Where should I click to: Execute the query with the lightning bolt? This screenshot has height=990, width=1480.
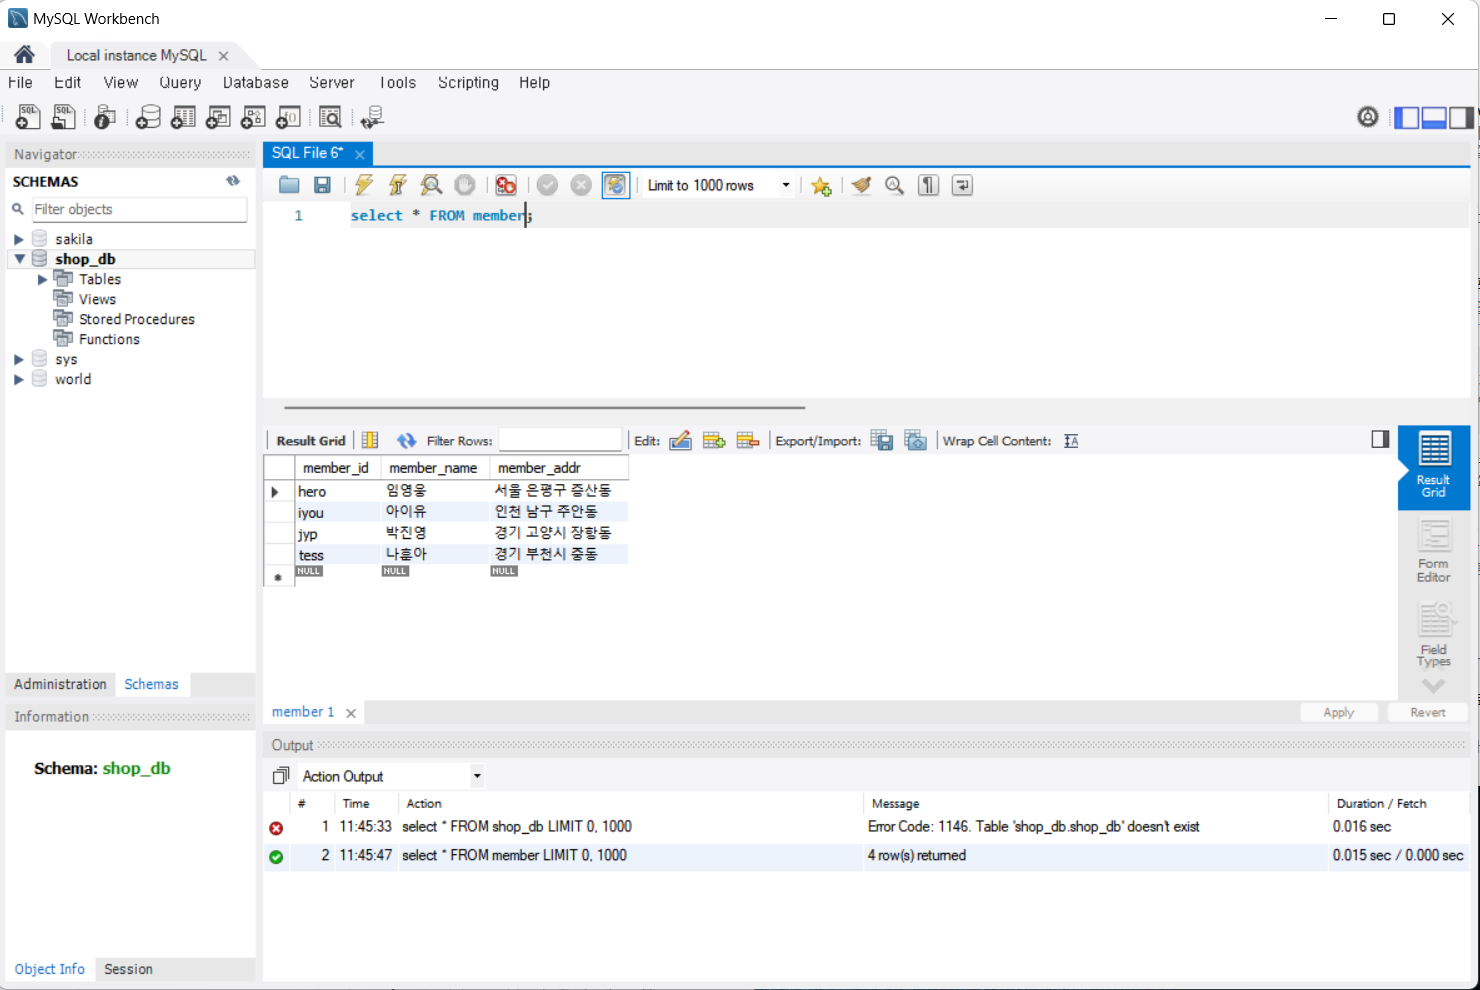click(364, 185)
